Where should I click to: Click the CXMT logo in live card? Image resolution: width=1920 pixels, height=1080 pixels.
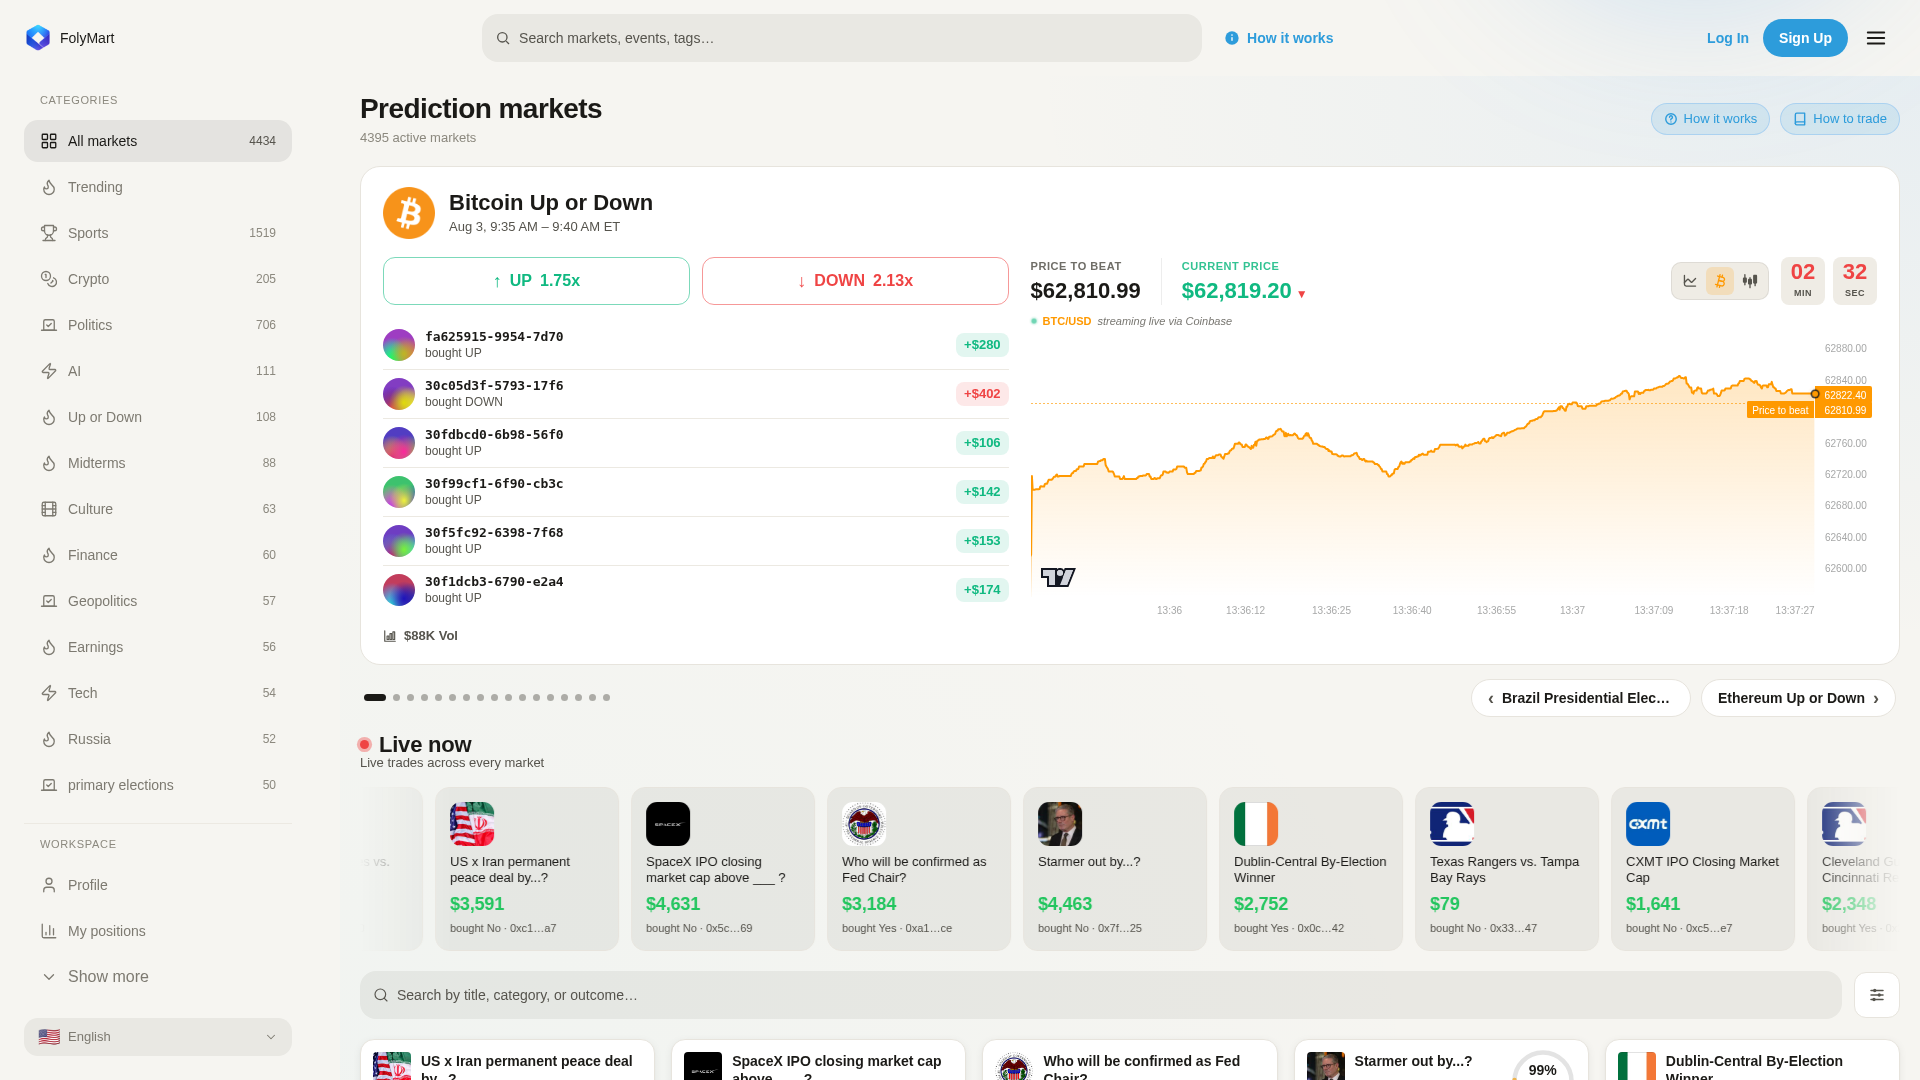(1648, 824)
